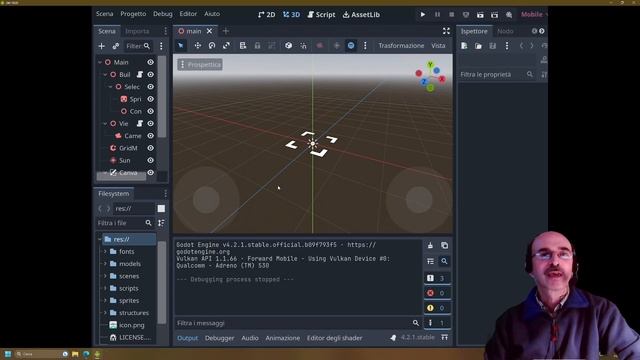
Task: Collapse the Buil node in scene tree
Action: tap(105, 74)
